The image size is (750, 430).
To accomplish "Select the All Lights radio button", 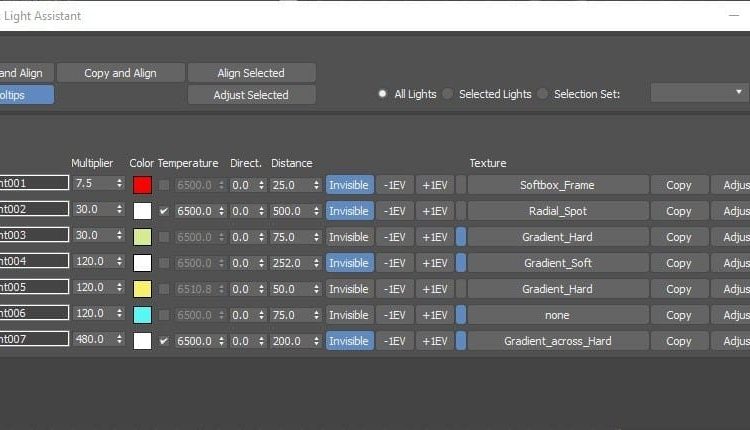I will pyautogui.click(x=382, y=94).
